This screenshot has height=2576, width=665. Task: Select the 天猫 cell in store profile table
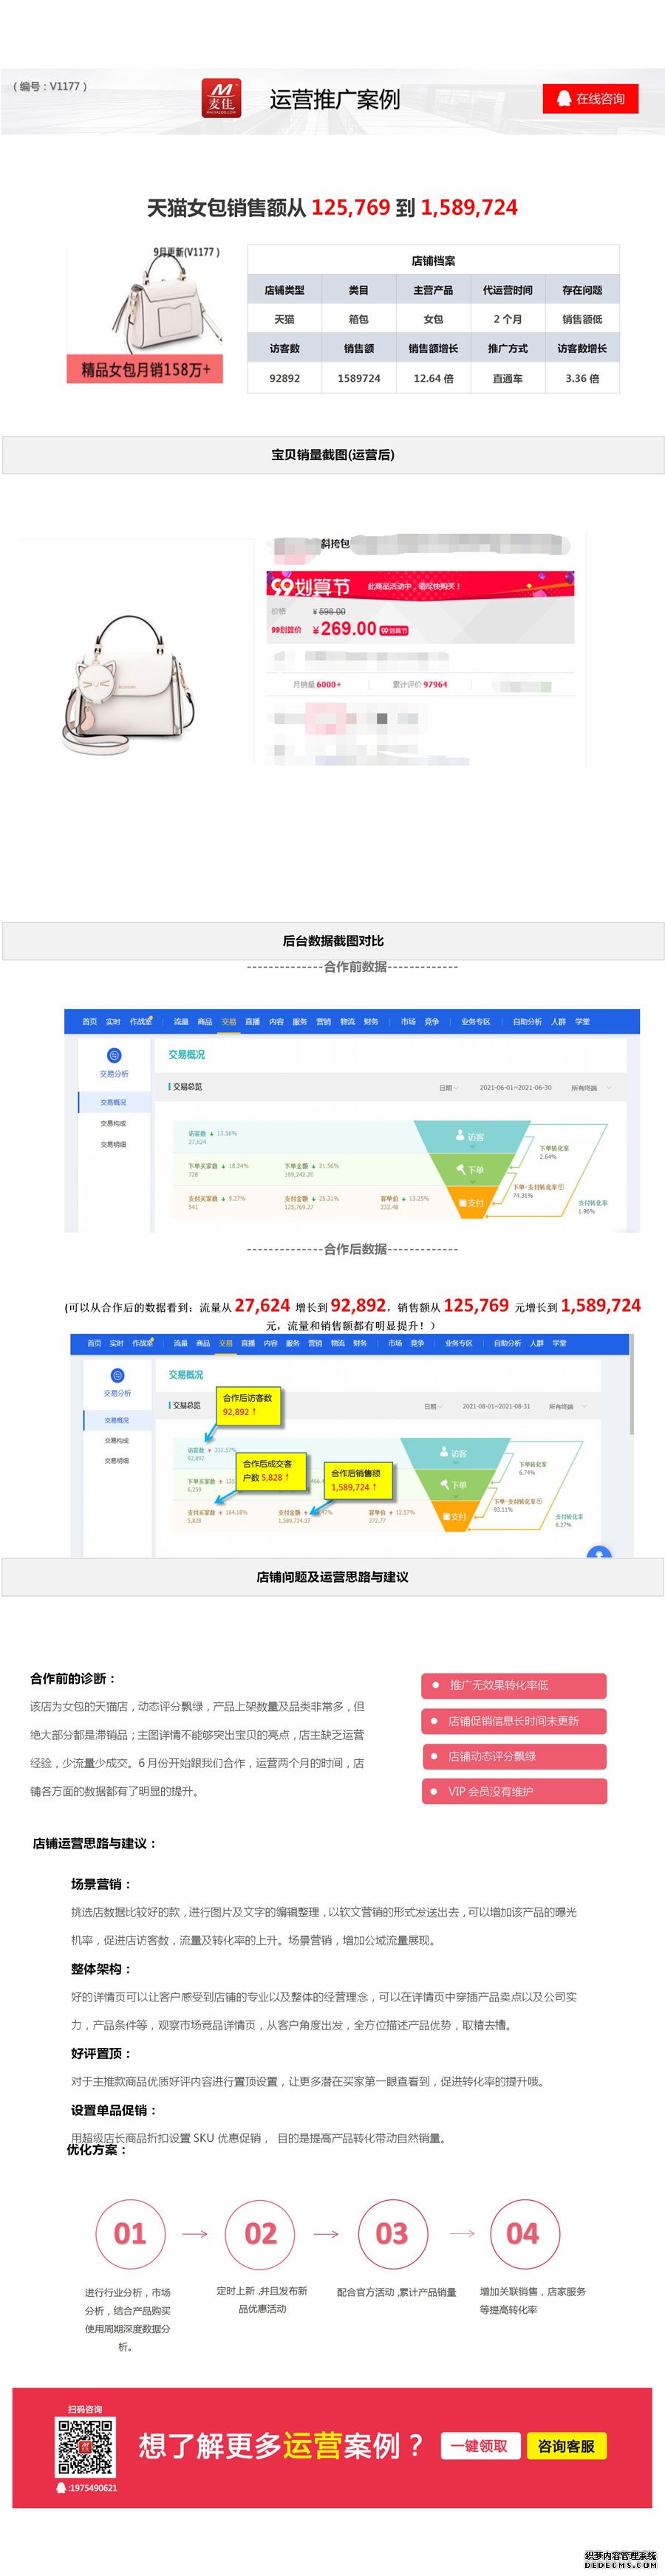[x=285, y=319]
